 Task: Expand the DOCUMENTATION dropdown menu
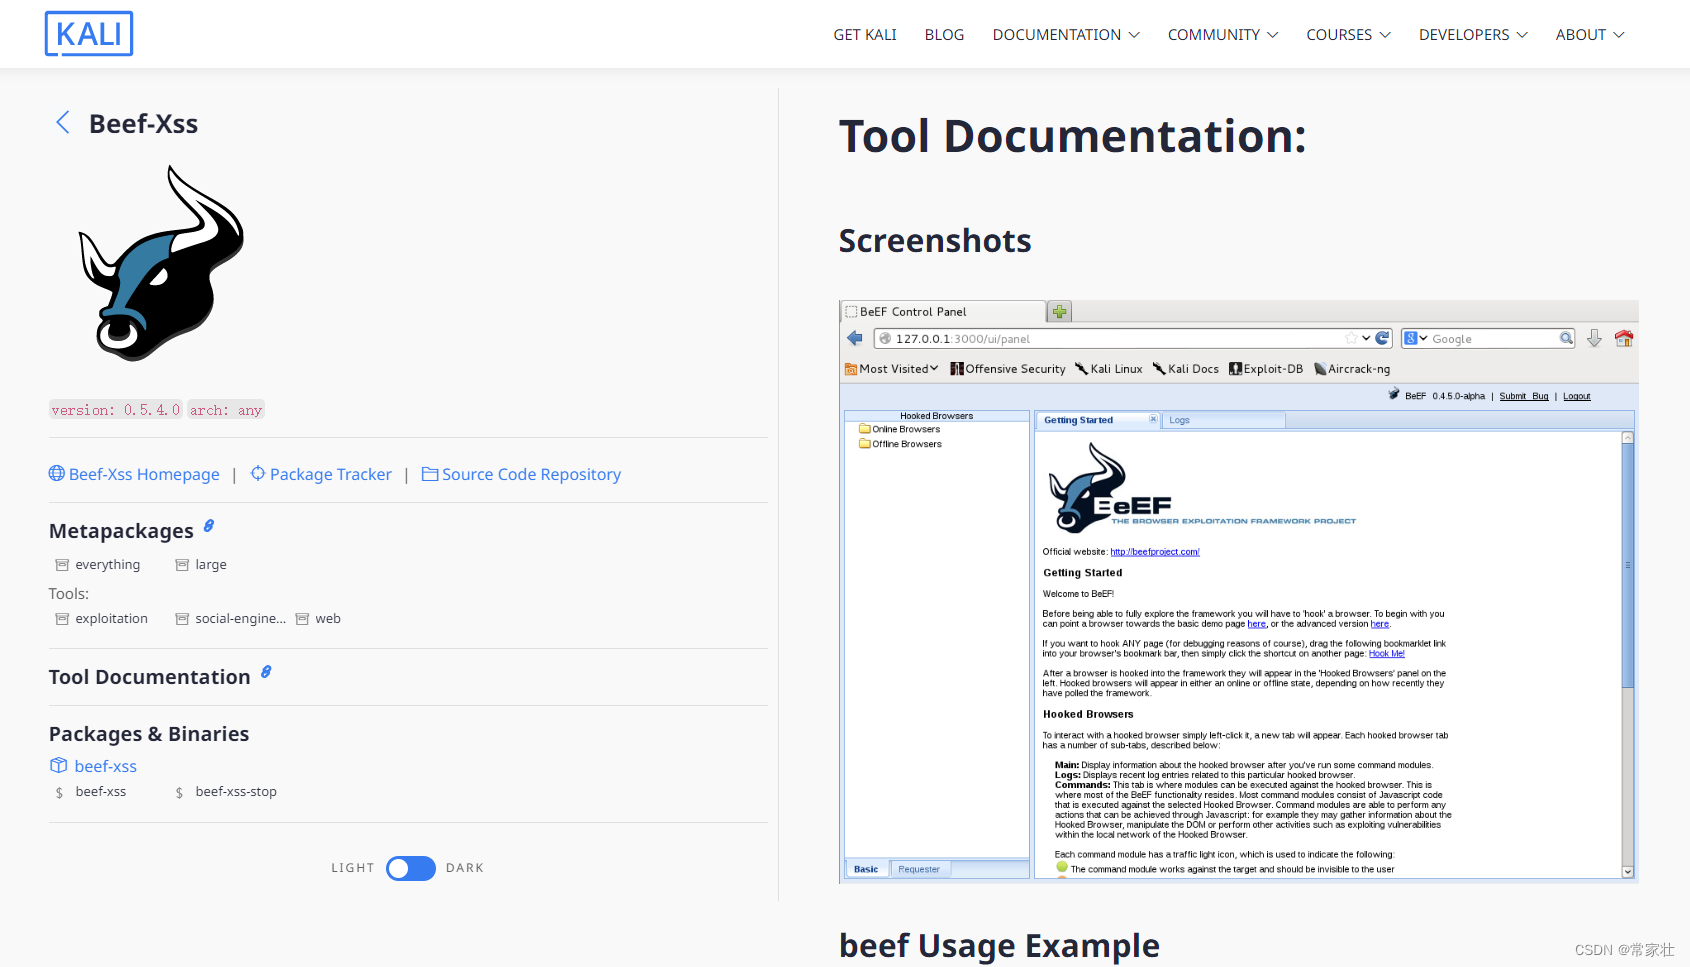tap(1066, 35)
